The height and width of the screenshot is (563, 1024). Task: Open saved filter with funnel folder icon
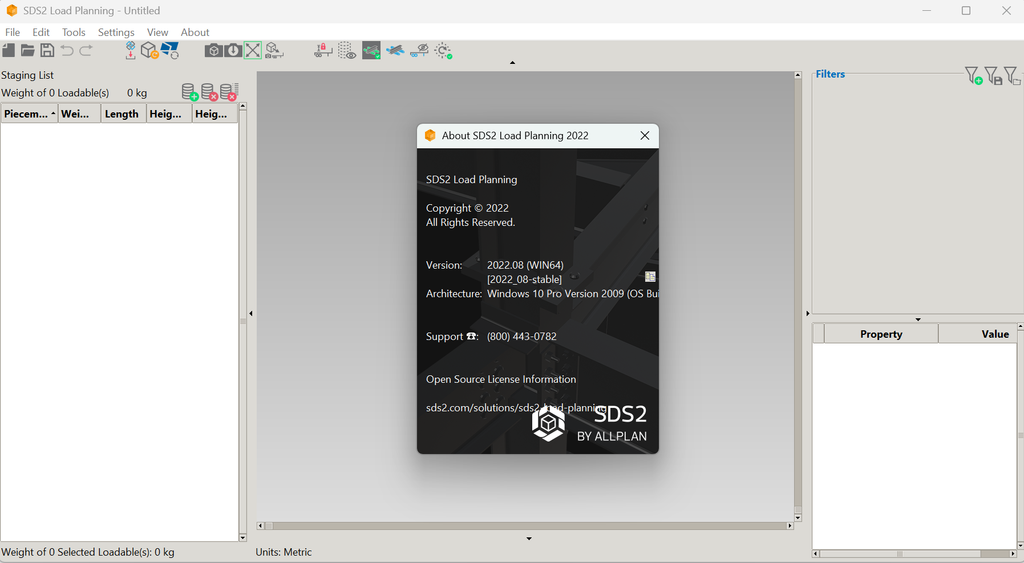pyautogui.click(x=1012, y=76)
